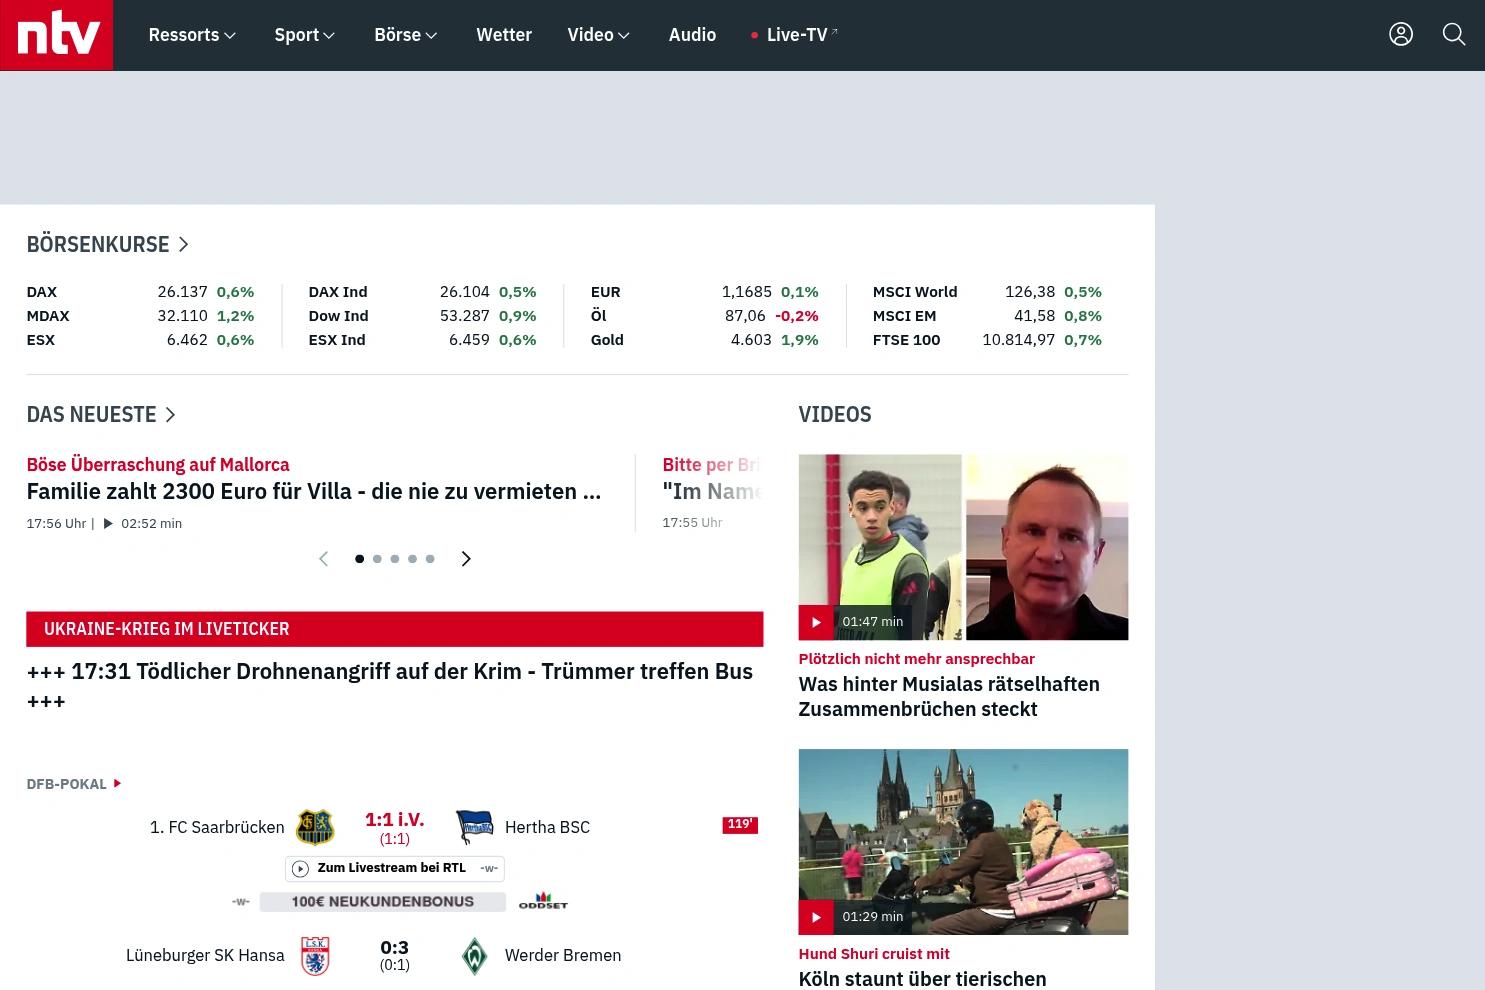The image size is (1485, 990).
Task: Open the user account icon
Action: click(x=1401, y=35)
